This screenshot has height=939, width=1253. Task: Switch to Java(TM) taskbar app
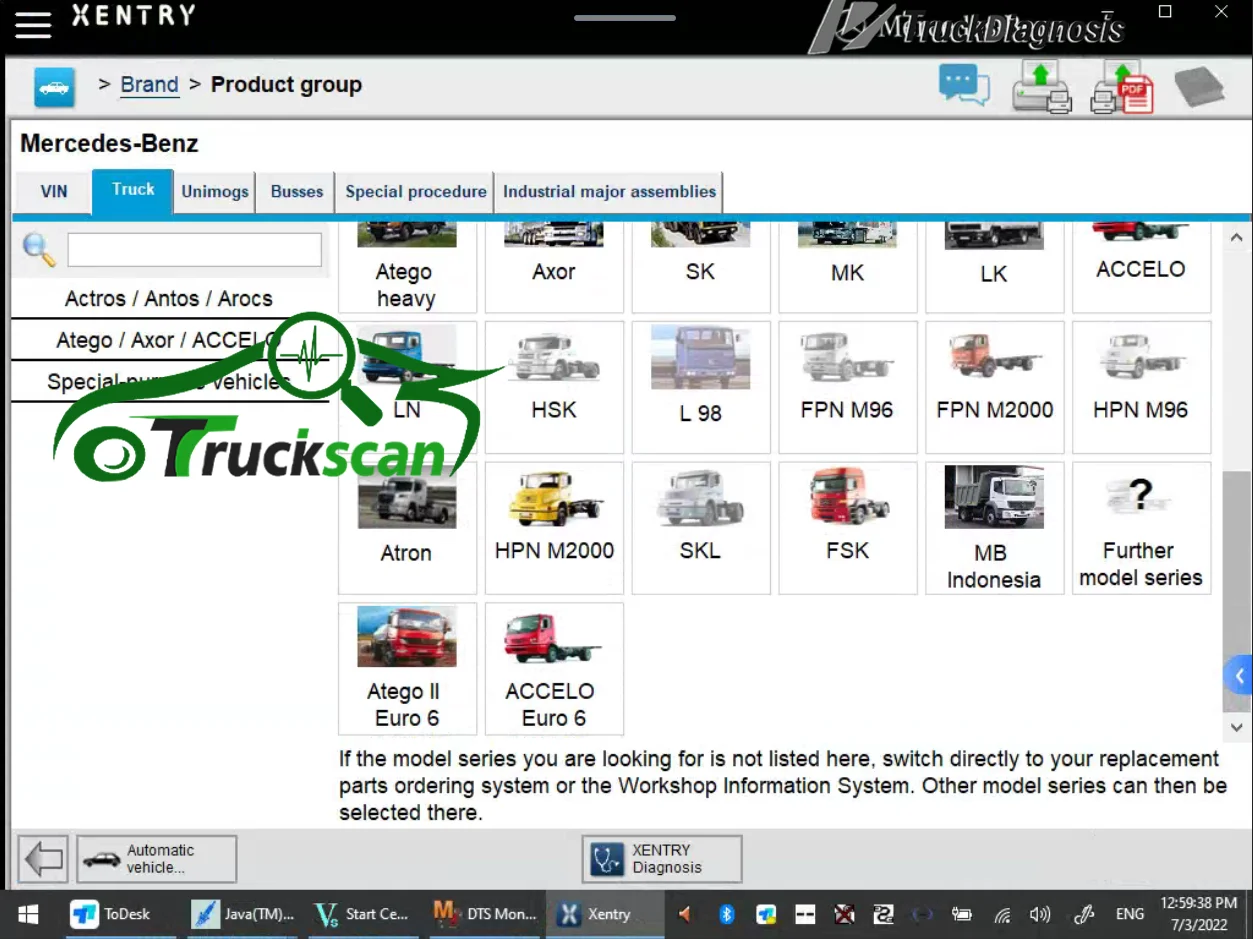[244, 914]
